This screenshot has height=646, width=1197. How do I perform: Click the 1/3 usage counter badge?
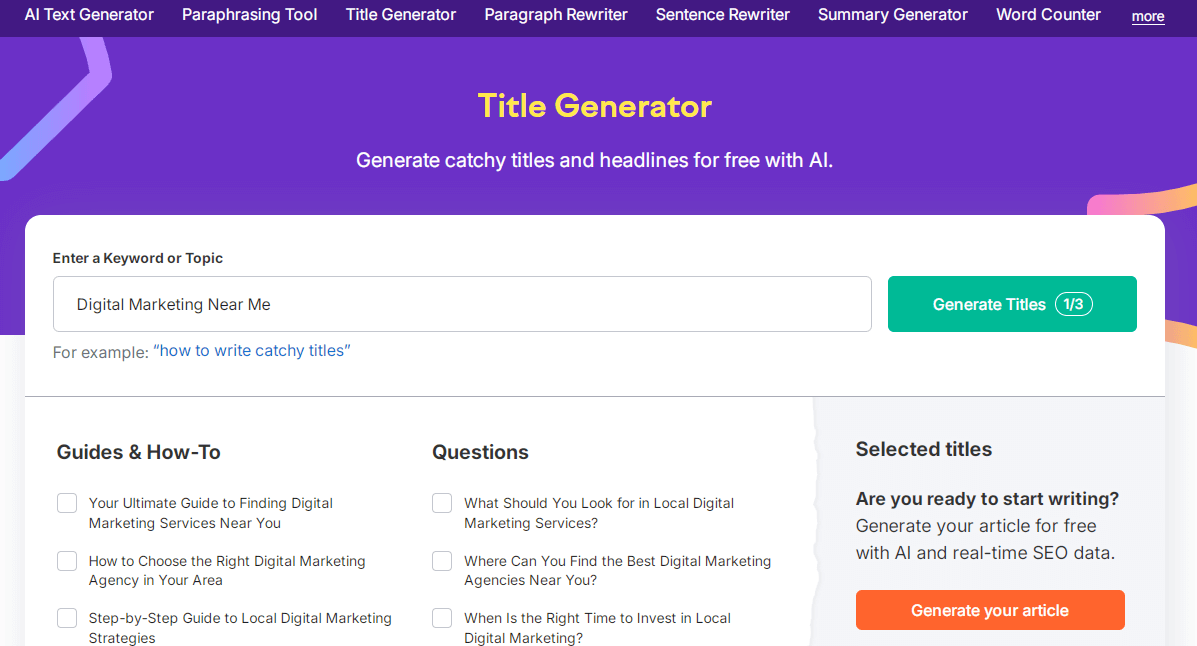(1073, 304)
